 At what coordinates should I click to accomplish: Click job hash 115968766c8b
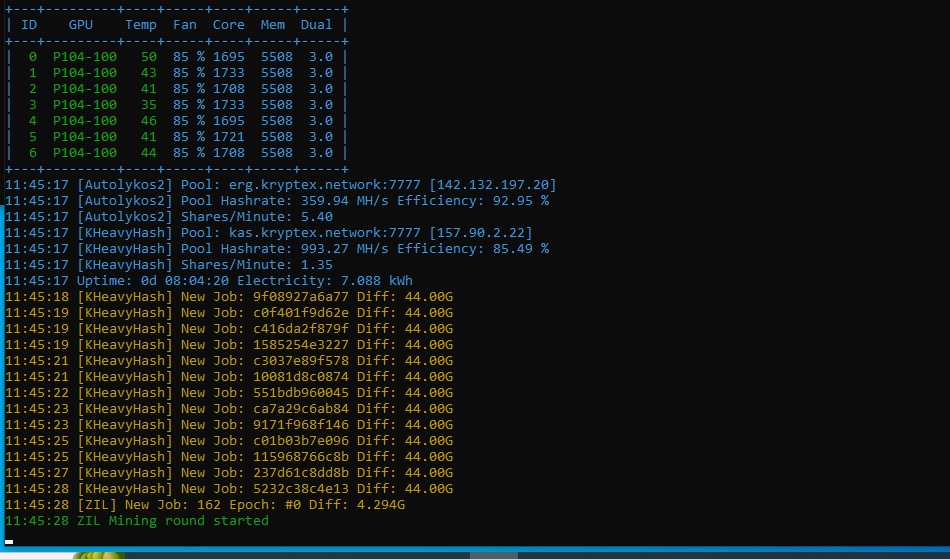[x=301, y=457]
